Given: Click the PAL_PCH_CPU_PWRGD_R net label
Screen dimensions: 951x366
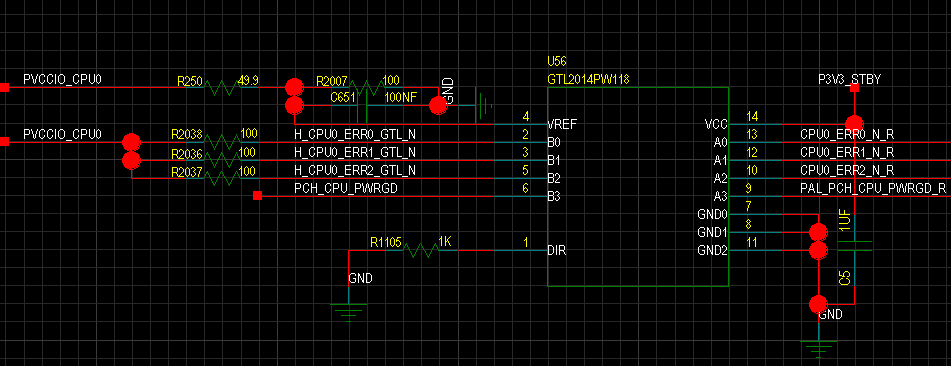Looking at the screenshot, I should click(873, 188).
